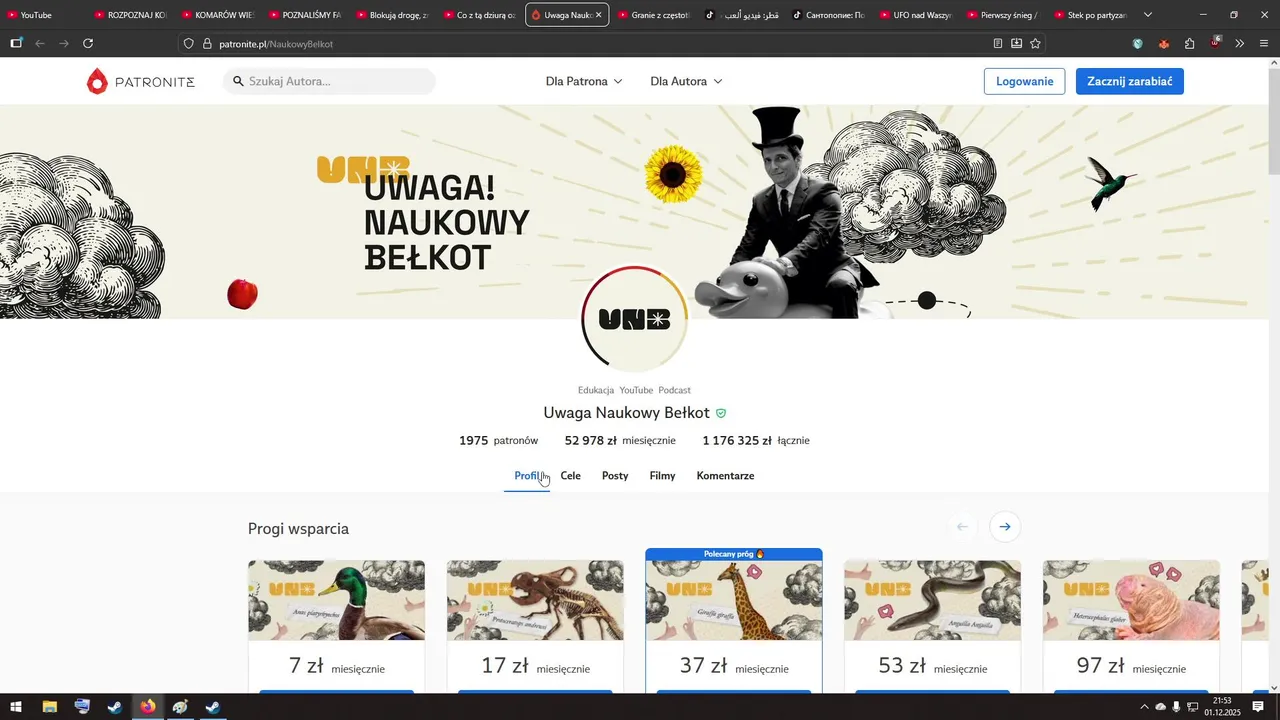Click the Podcast category link
The height and width of the screenshot is (720, 1280).
[675, 390]
